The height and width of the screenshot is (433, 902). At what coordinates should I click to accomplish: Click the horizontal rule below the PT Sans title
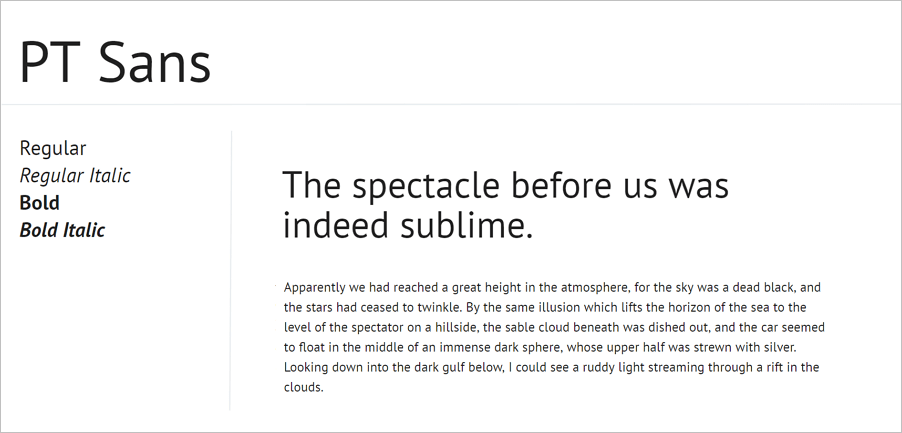point(451,105)
